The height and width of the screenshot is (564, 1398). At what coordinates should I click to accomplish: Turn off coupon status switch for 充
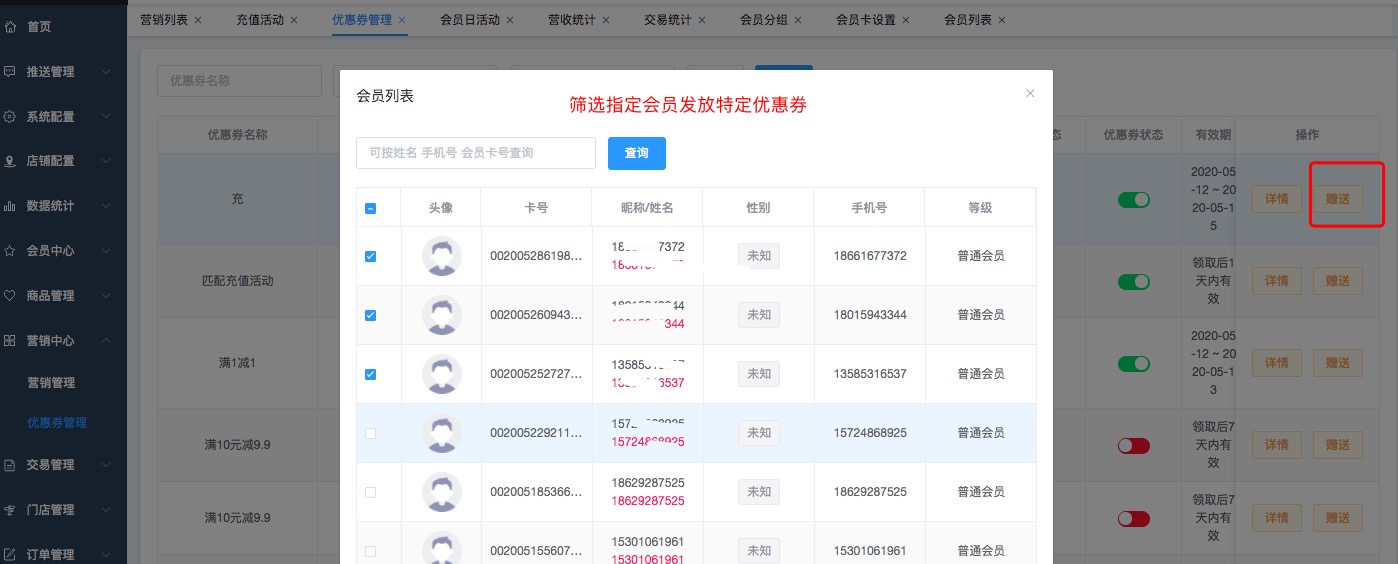tap(1134, 200)
